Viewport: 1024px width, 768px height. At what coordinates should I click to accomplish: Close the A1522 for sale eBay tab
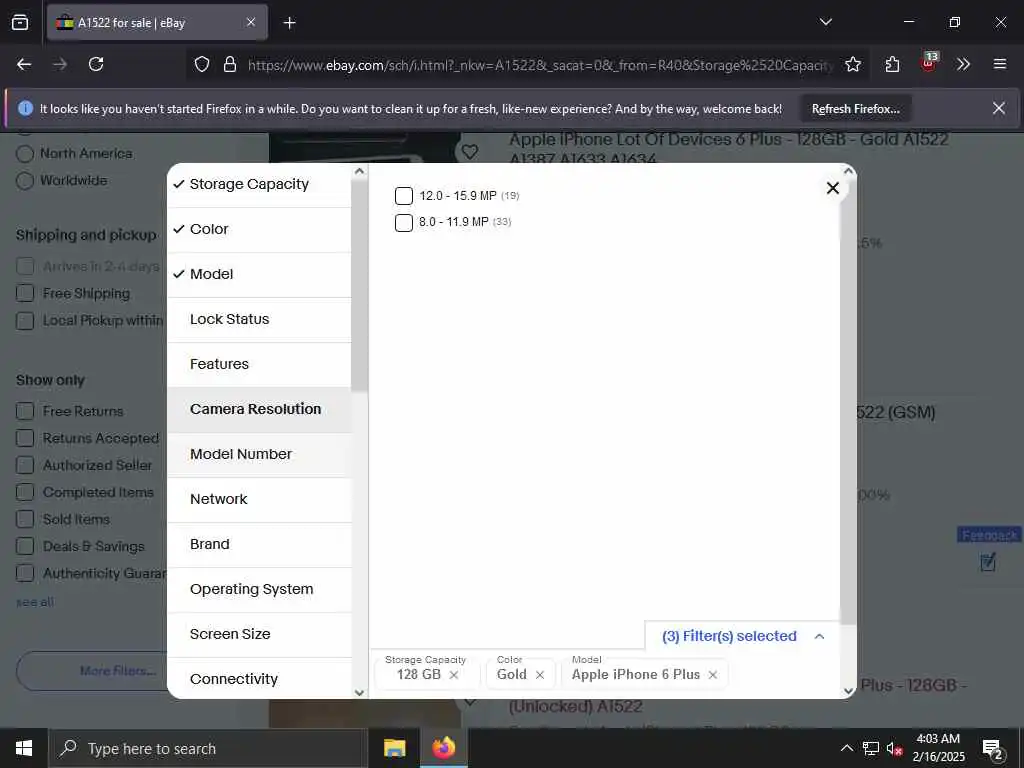pos(251,22)
